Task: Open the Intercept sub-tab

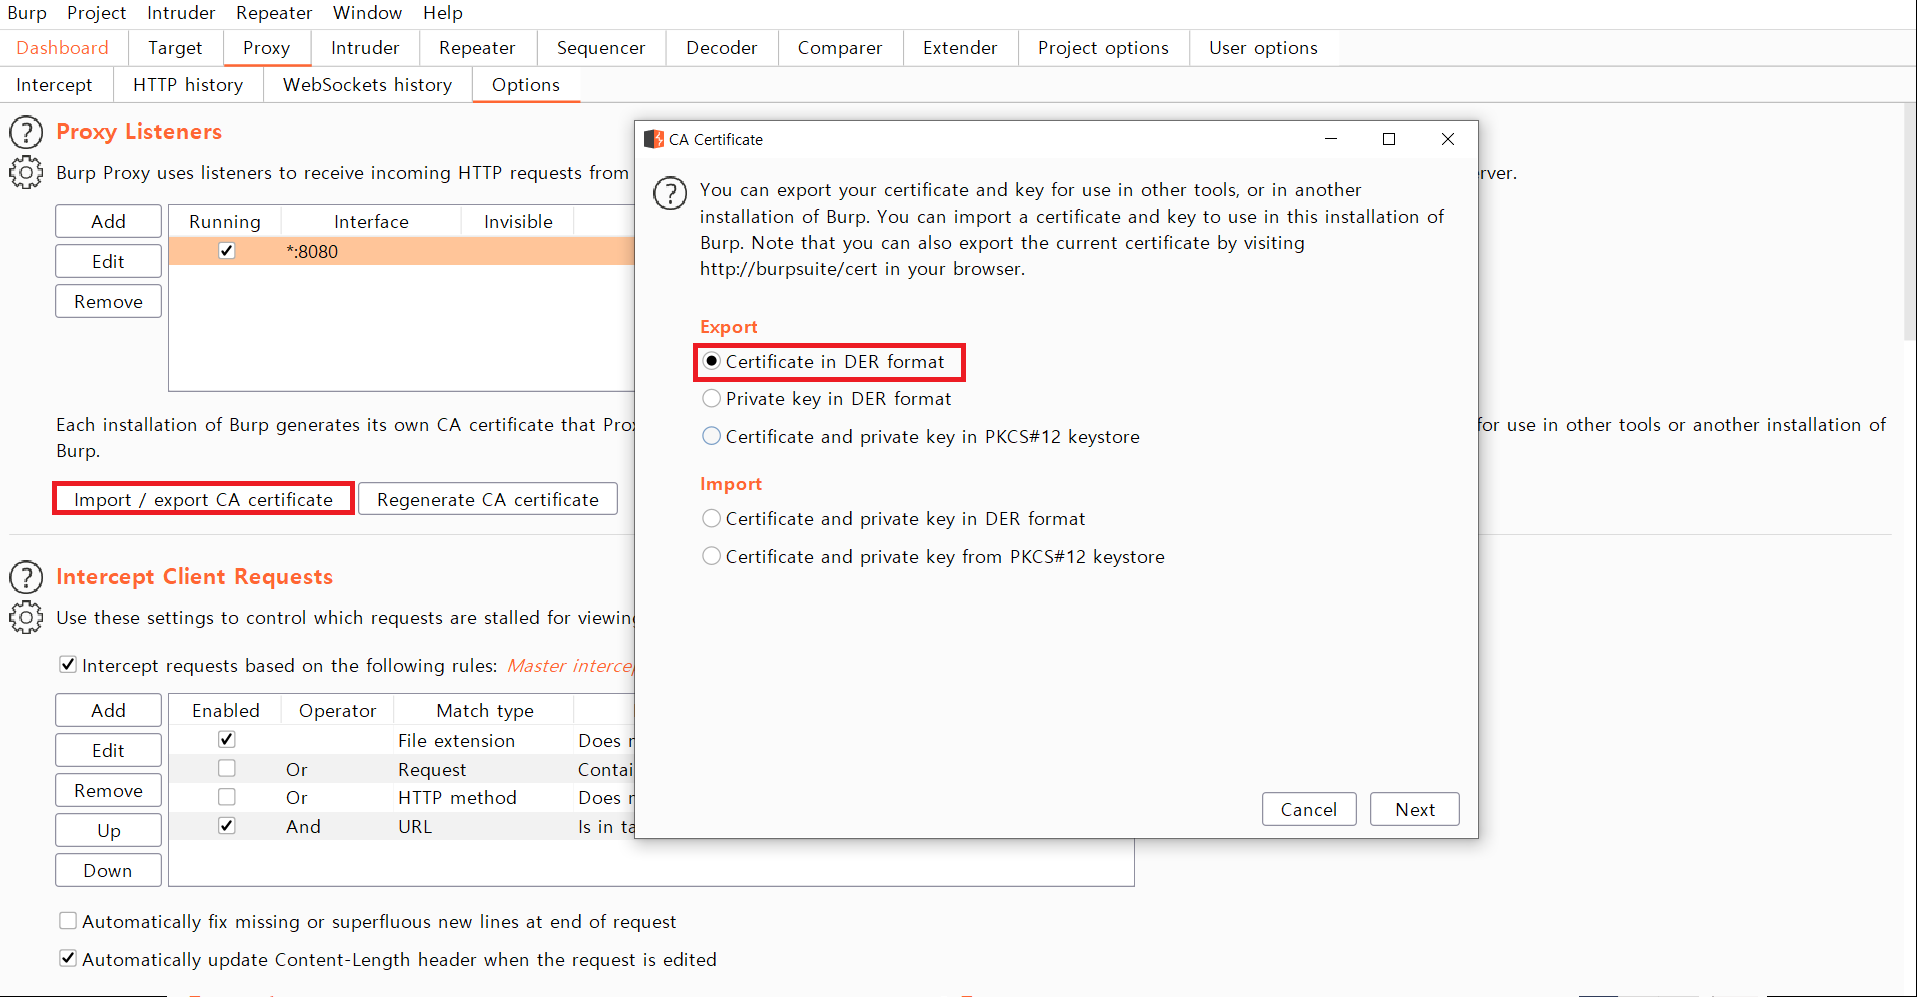Action: pos(54,85)
